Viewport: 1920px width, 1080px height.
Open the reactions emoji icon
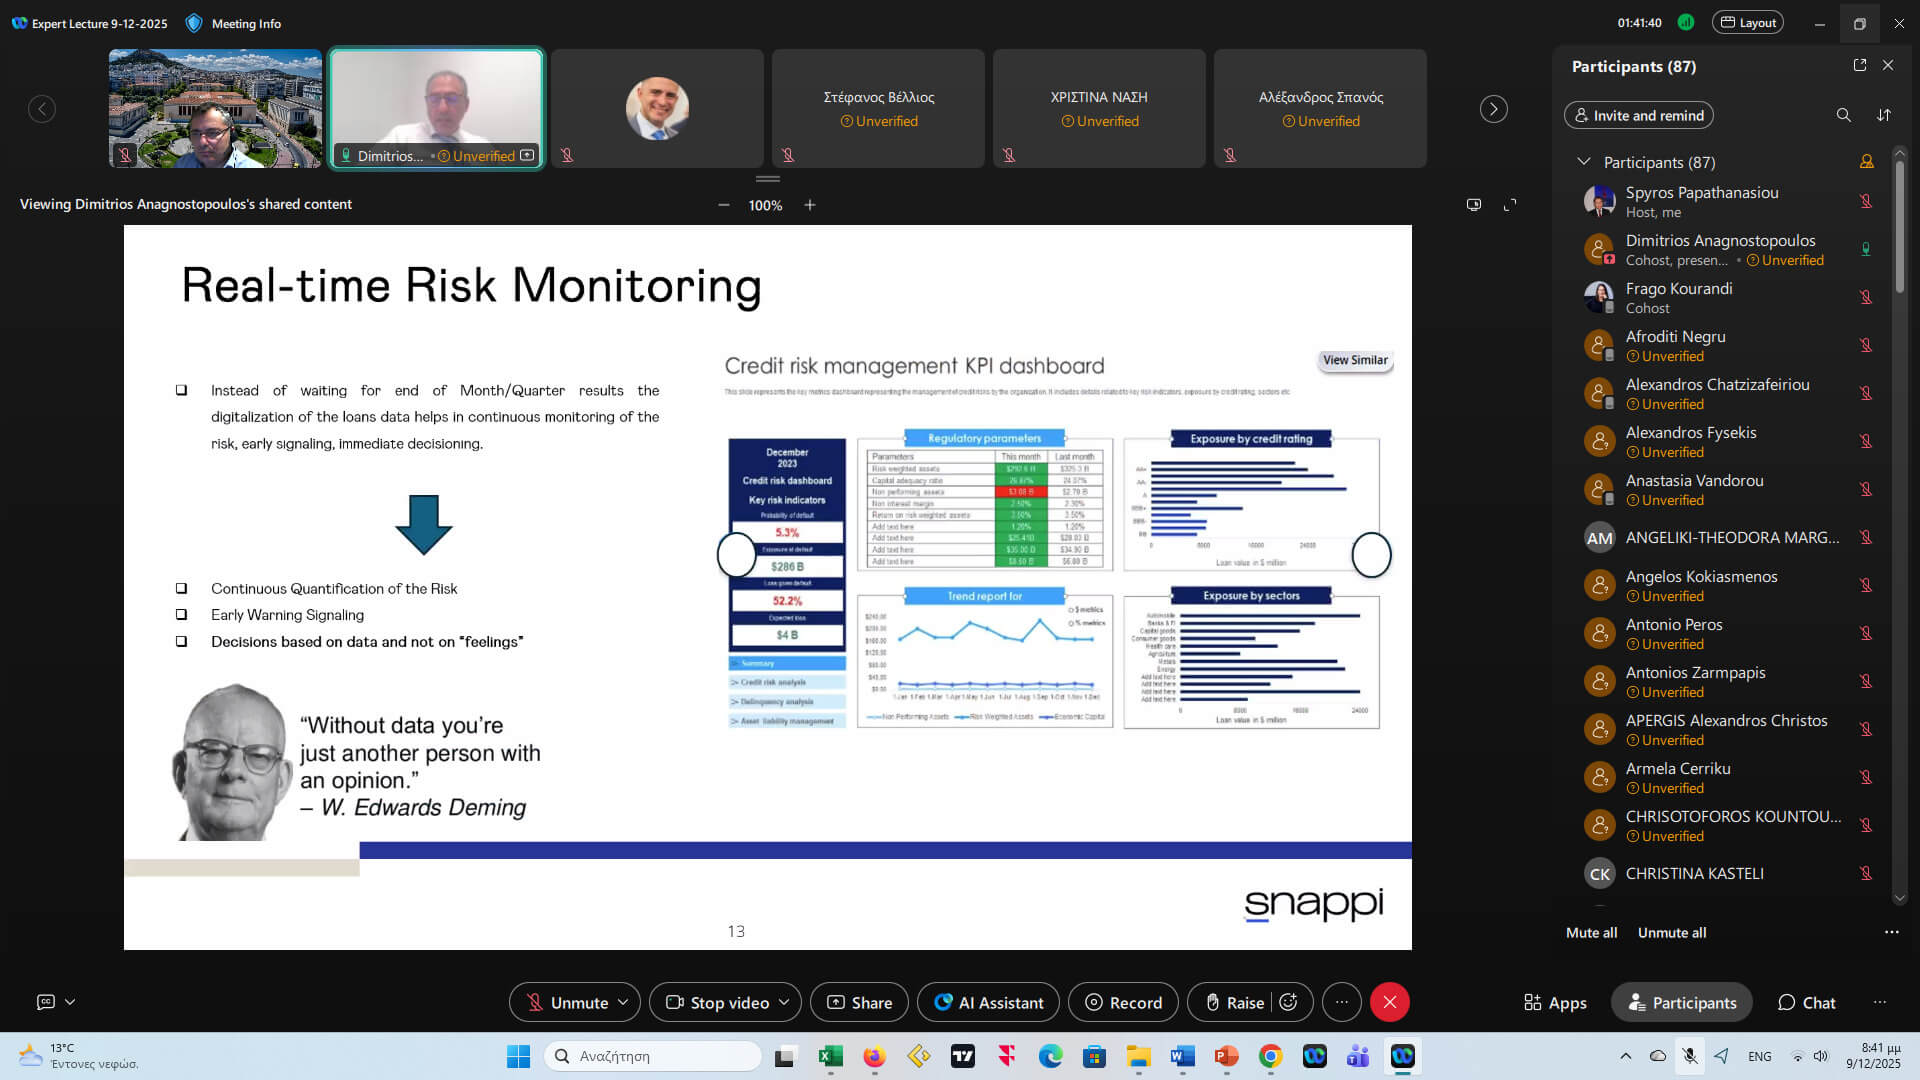tap(1289, 1002)
